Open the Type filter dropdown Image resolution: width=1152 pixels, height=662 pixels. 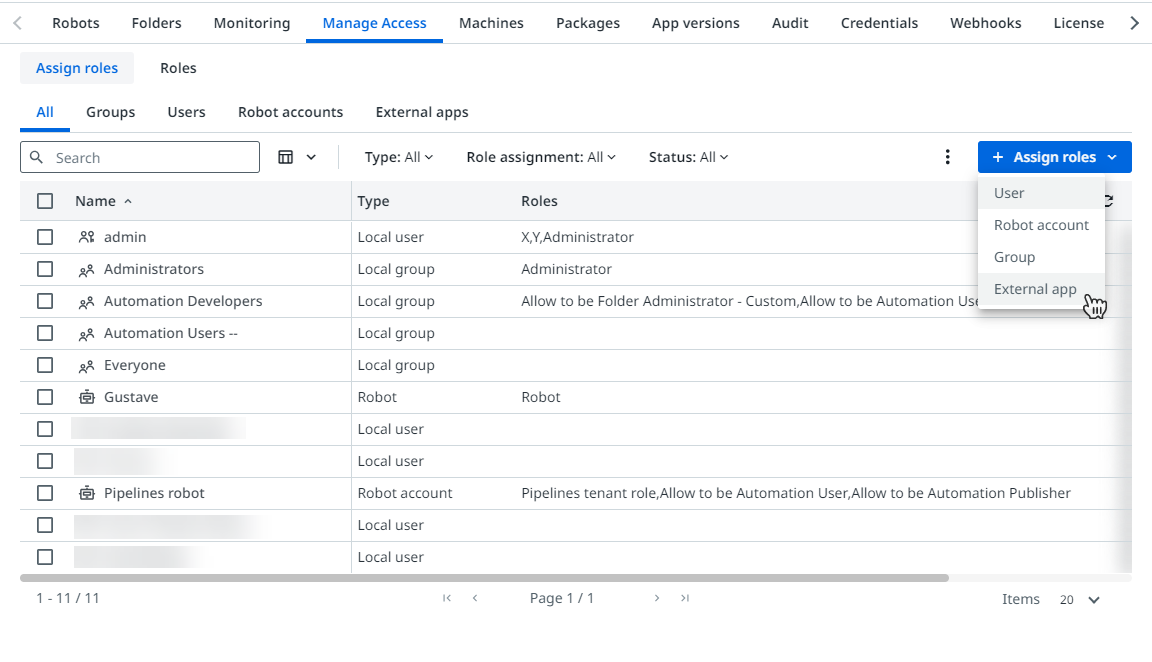click(398, 157)
